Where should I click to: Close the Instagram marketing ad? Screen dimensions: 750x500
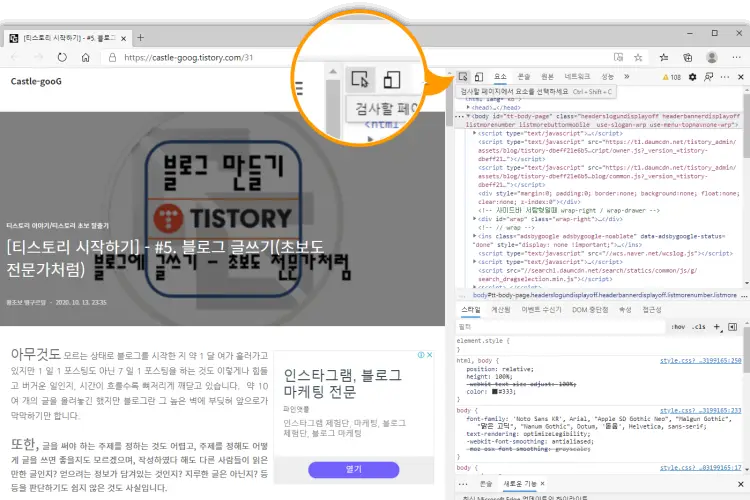tap(430, 355)
